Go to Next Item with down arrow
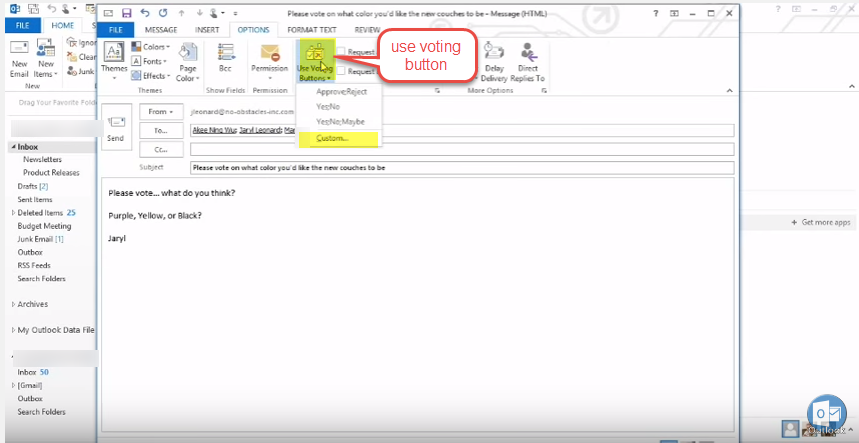The width and height of the screenshot is (859, 443). (199, 13)
